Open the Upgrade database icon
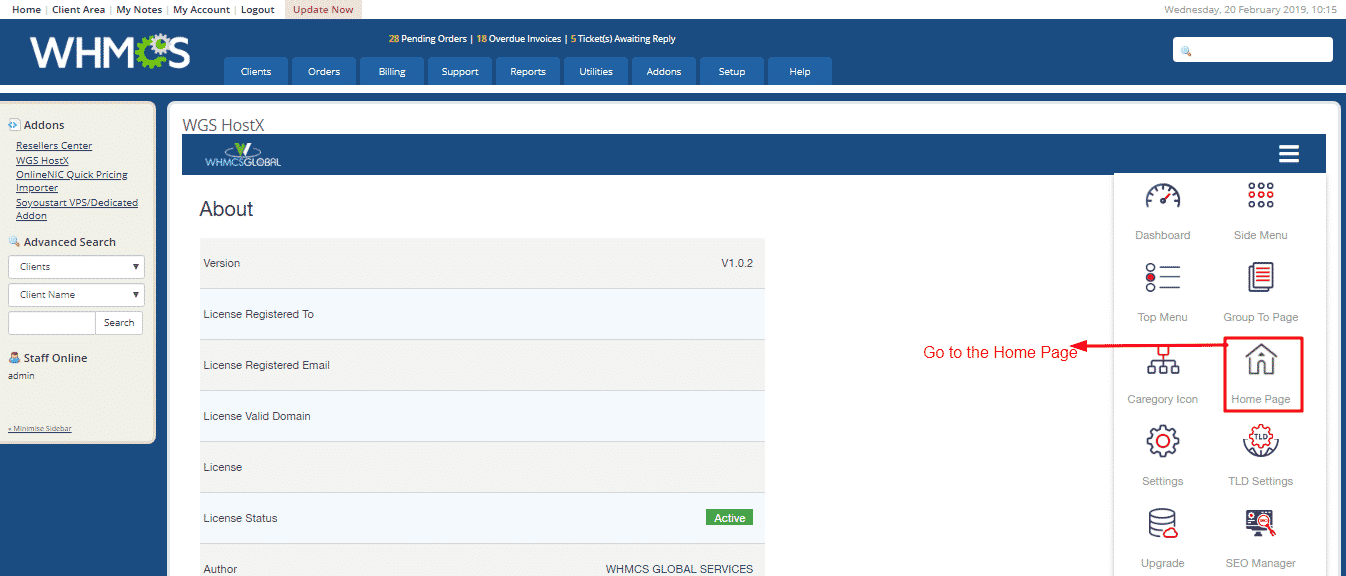The width and height of the screenshot is (1346, 576). (x=1162, y=523)
